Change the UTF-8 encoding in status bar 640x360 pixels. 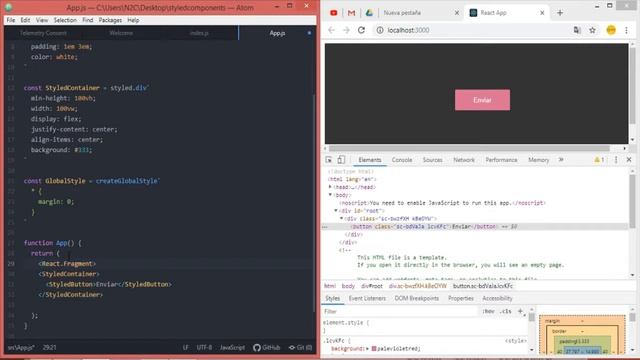pos(204,348)
